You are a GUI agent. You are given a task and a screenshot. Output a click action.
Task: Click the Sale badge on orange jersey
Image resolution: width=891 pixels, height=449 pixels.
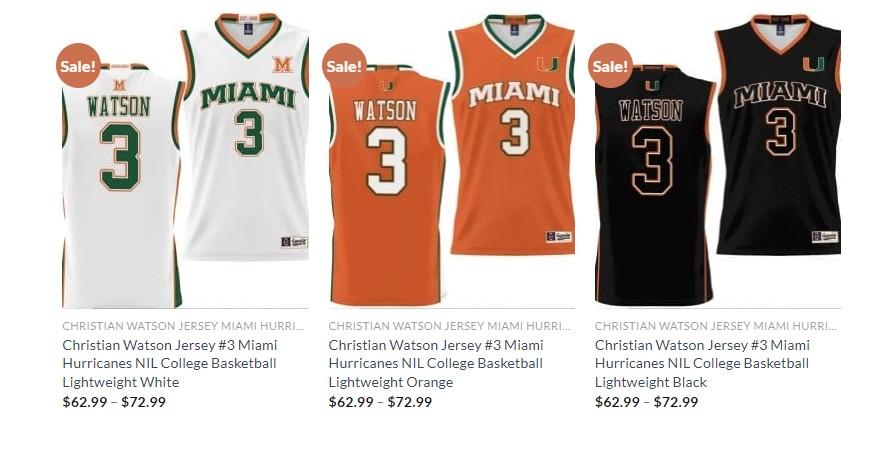coord(344,66)
